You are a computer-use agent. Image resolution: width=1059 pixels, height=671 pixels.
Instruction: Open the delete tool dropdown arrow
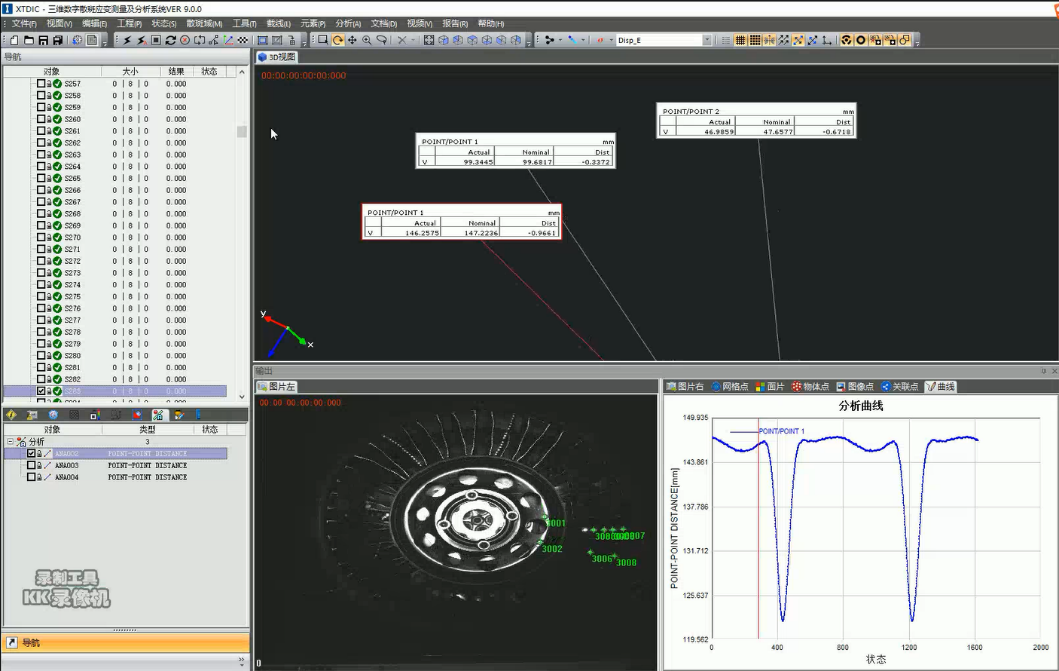[413, 41]
